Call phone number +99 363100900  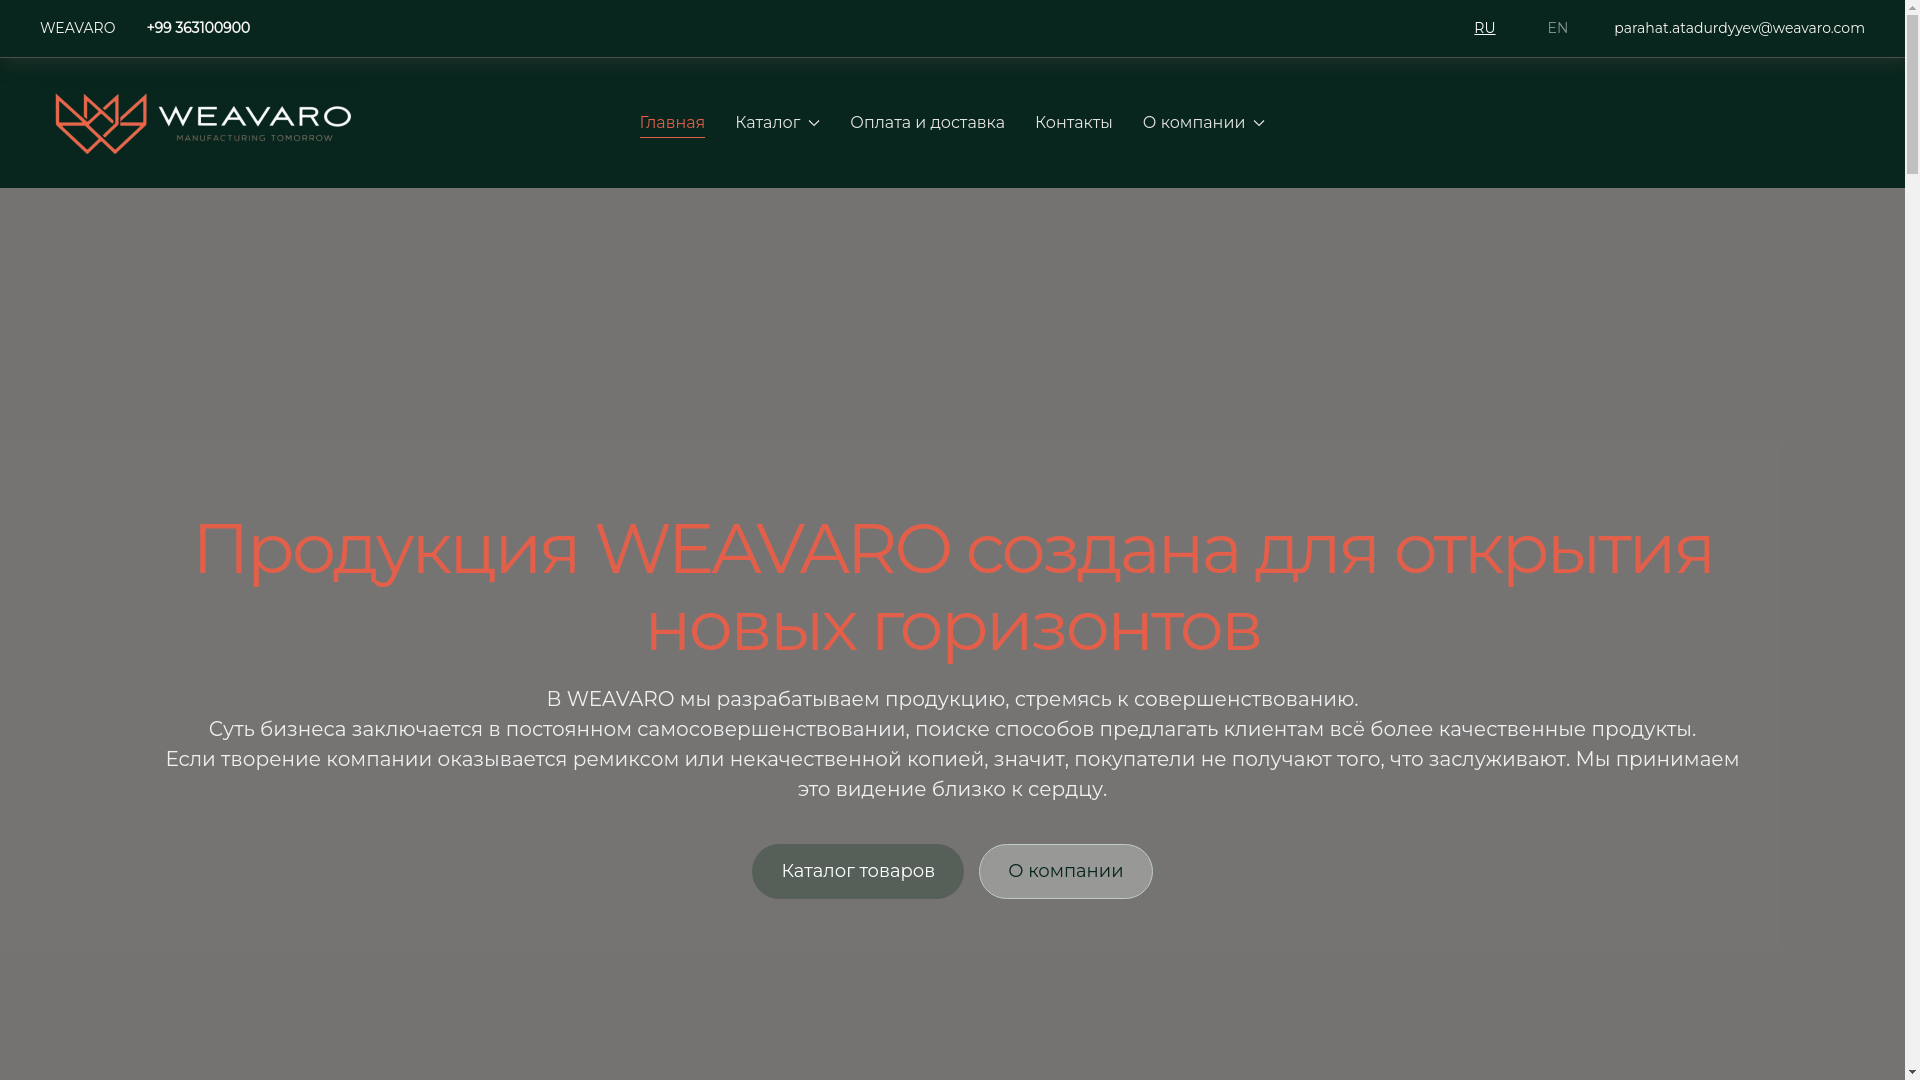point(198,28)
